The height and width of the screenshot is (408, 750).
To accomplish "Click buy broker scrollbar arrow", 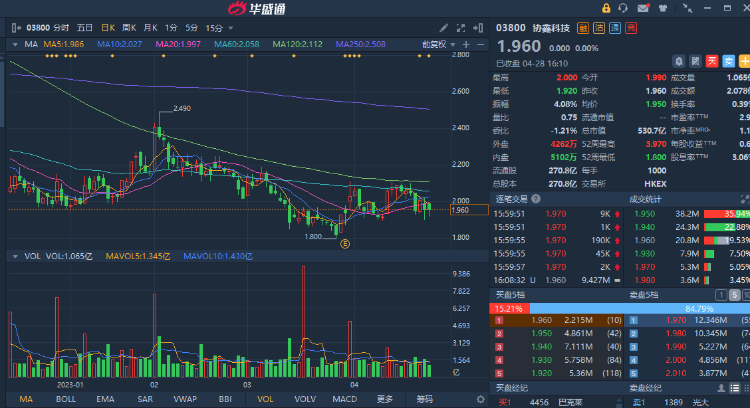I will (619, 402).
